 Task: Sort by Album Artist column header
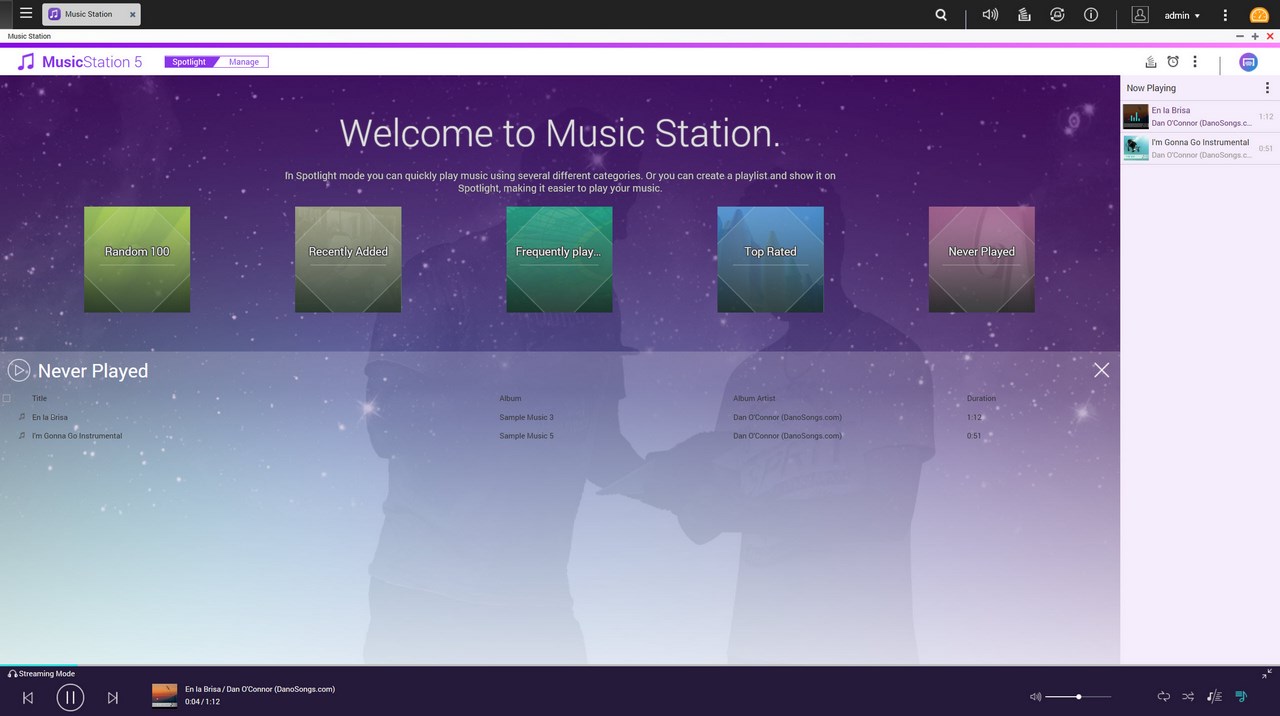754,398
